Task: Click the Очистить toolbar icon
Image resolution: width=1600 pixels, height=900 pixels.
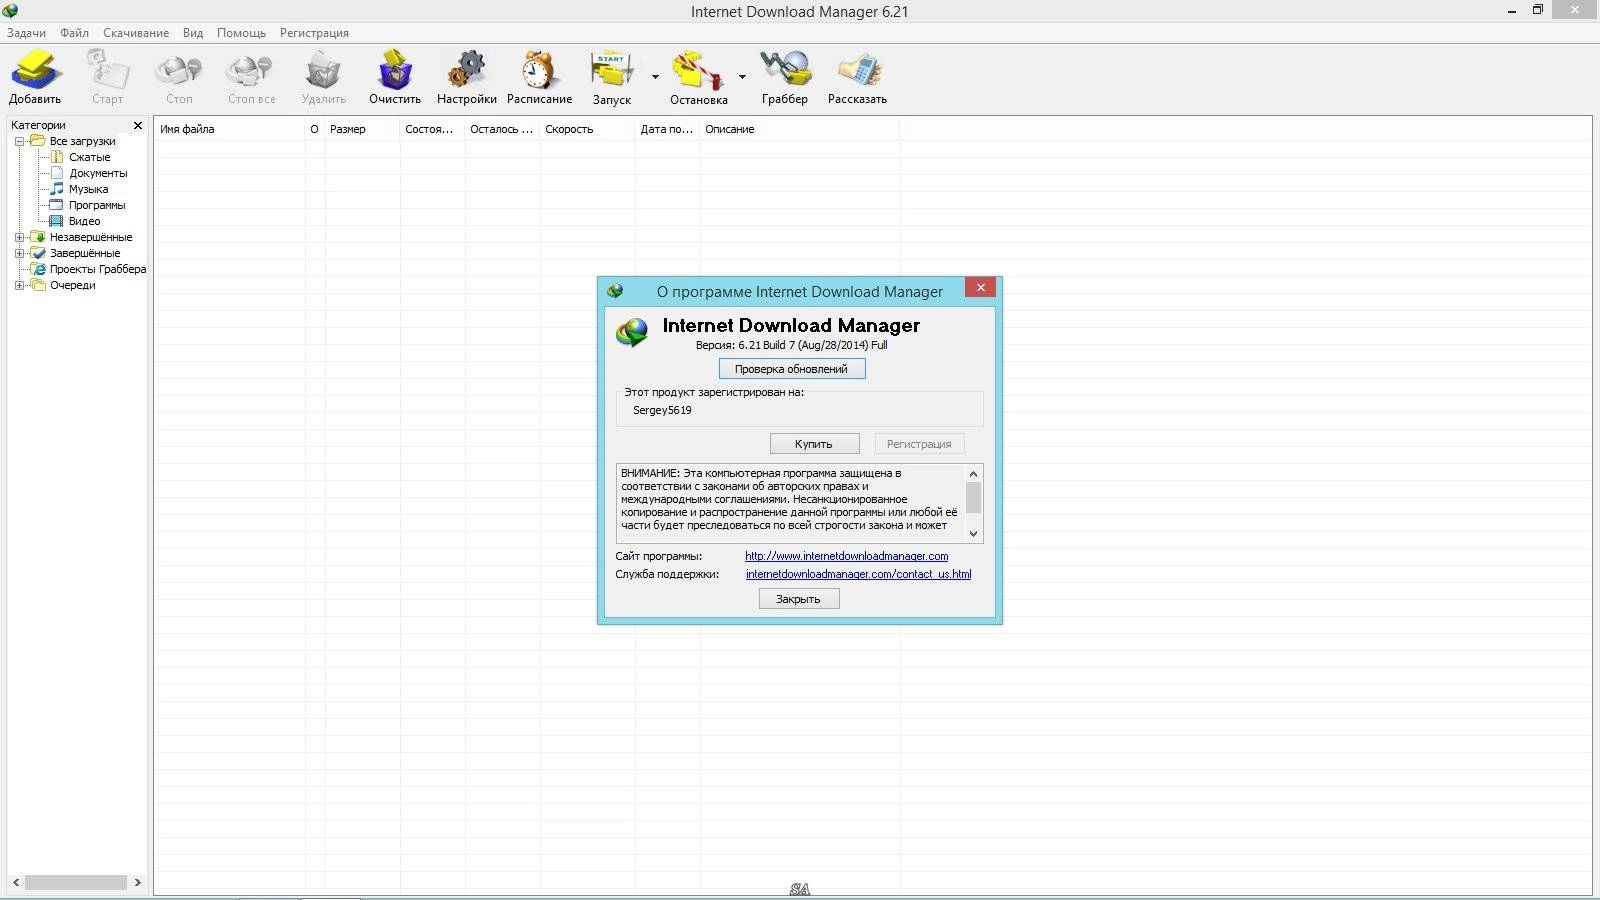Action: pos(395,70)
